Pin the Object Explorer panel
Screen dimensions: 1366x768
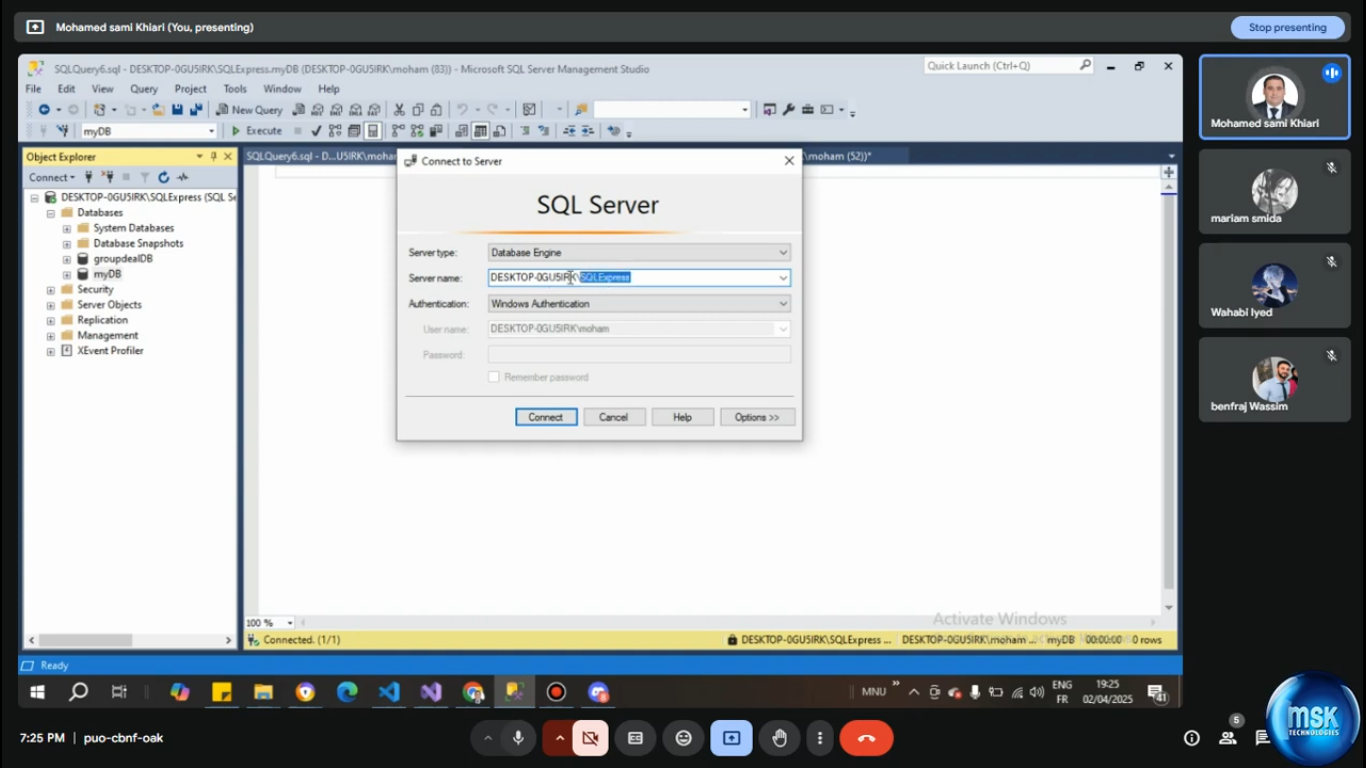point(214,157)
